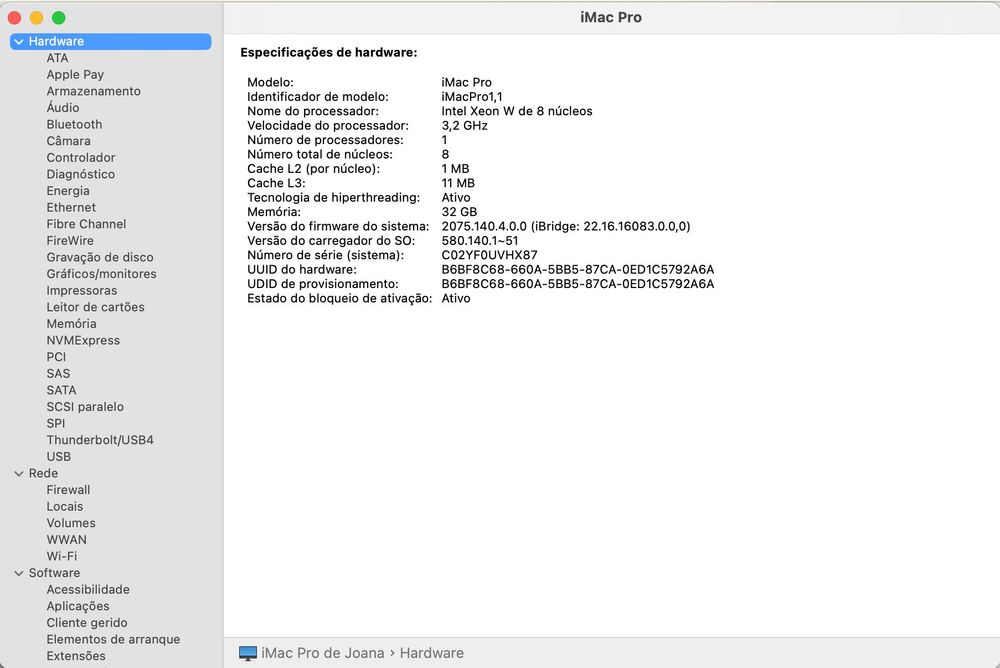The height and width of the screenshot is (668, 1000).
Task: Open NVMExpress in the sidebar
Action: click(x=83, y=340)
